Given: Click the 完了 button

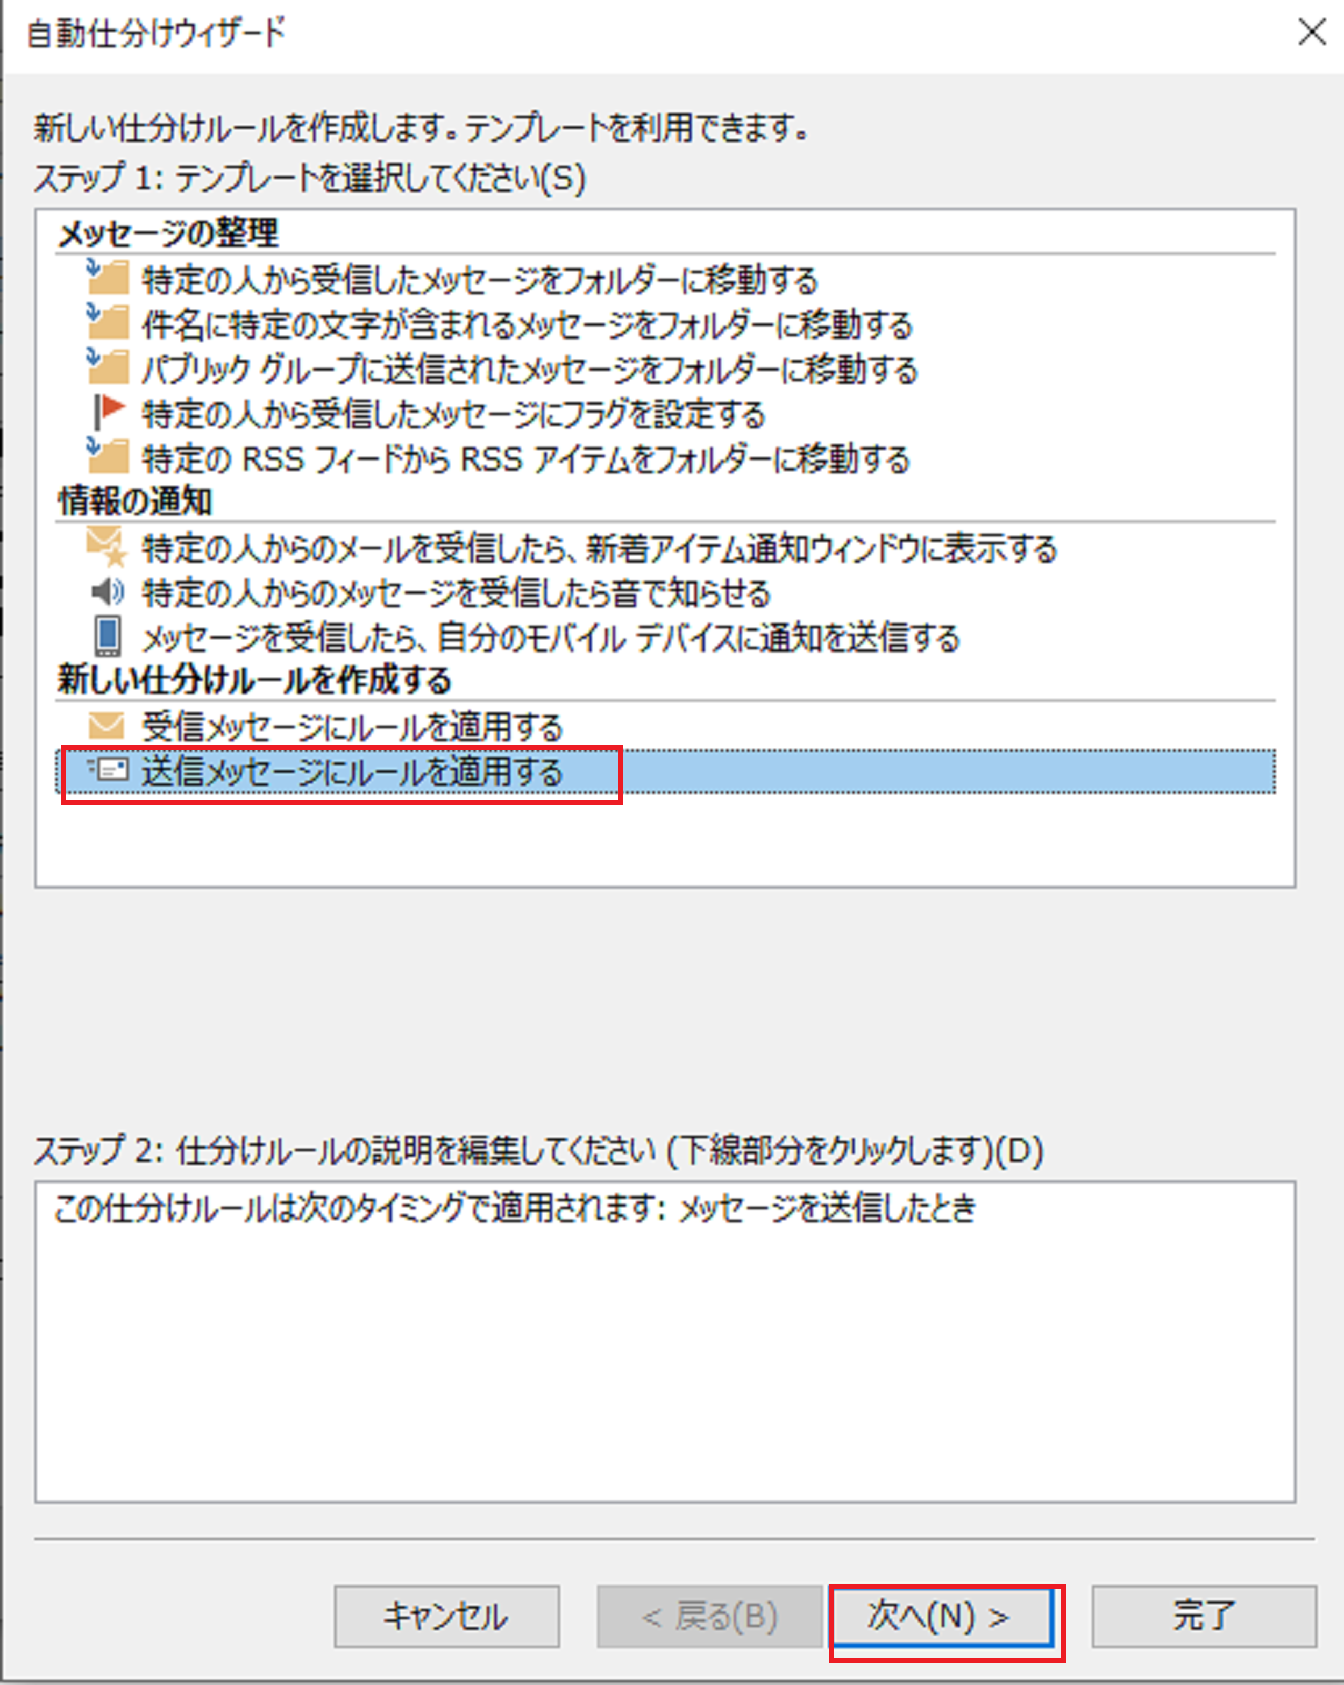Looking at the screenshot, I should coord(1204,1616).
